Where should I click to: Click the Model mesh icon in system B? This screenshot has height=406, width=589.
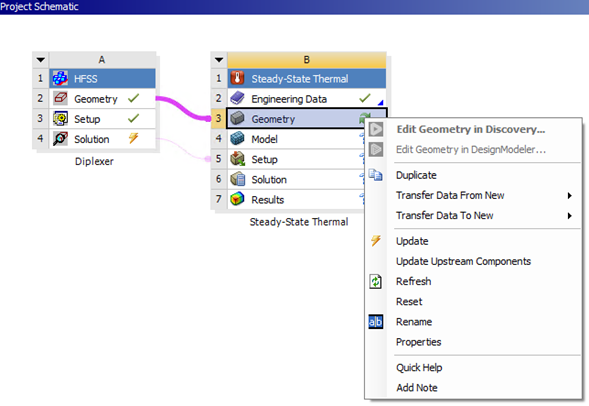(237, 139)
